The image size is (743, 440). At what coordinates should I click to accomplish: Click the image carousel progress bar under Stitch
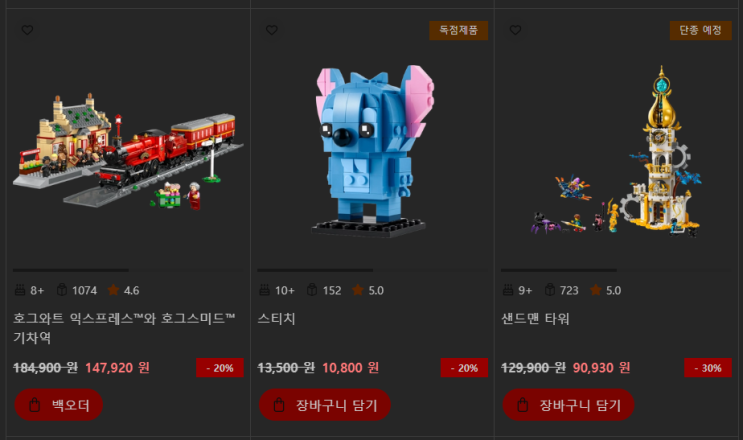tap(372, 270)
